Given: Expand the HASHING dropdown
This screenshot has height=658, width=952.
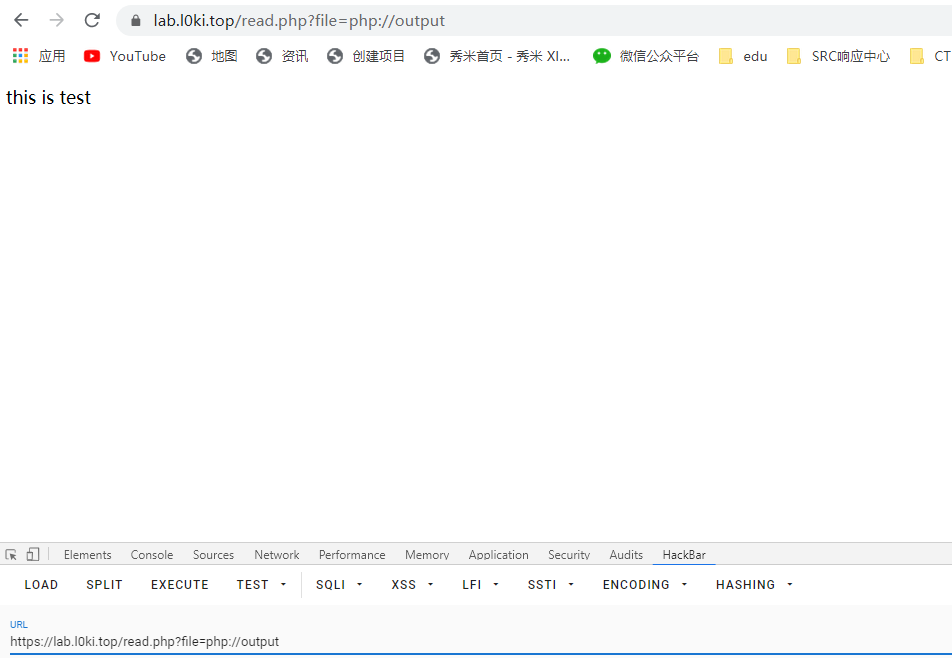Looking at the screenshot, I should pyautogui.click(x=754, y=585).
